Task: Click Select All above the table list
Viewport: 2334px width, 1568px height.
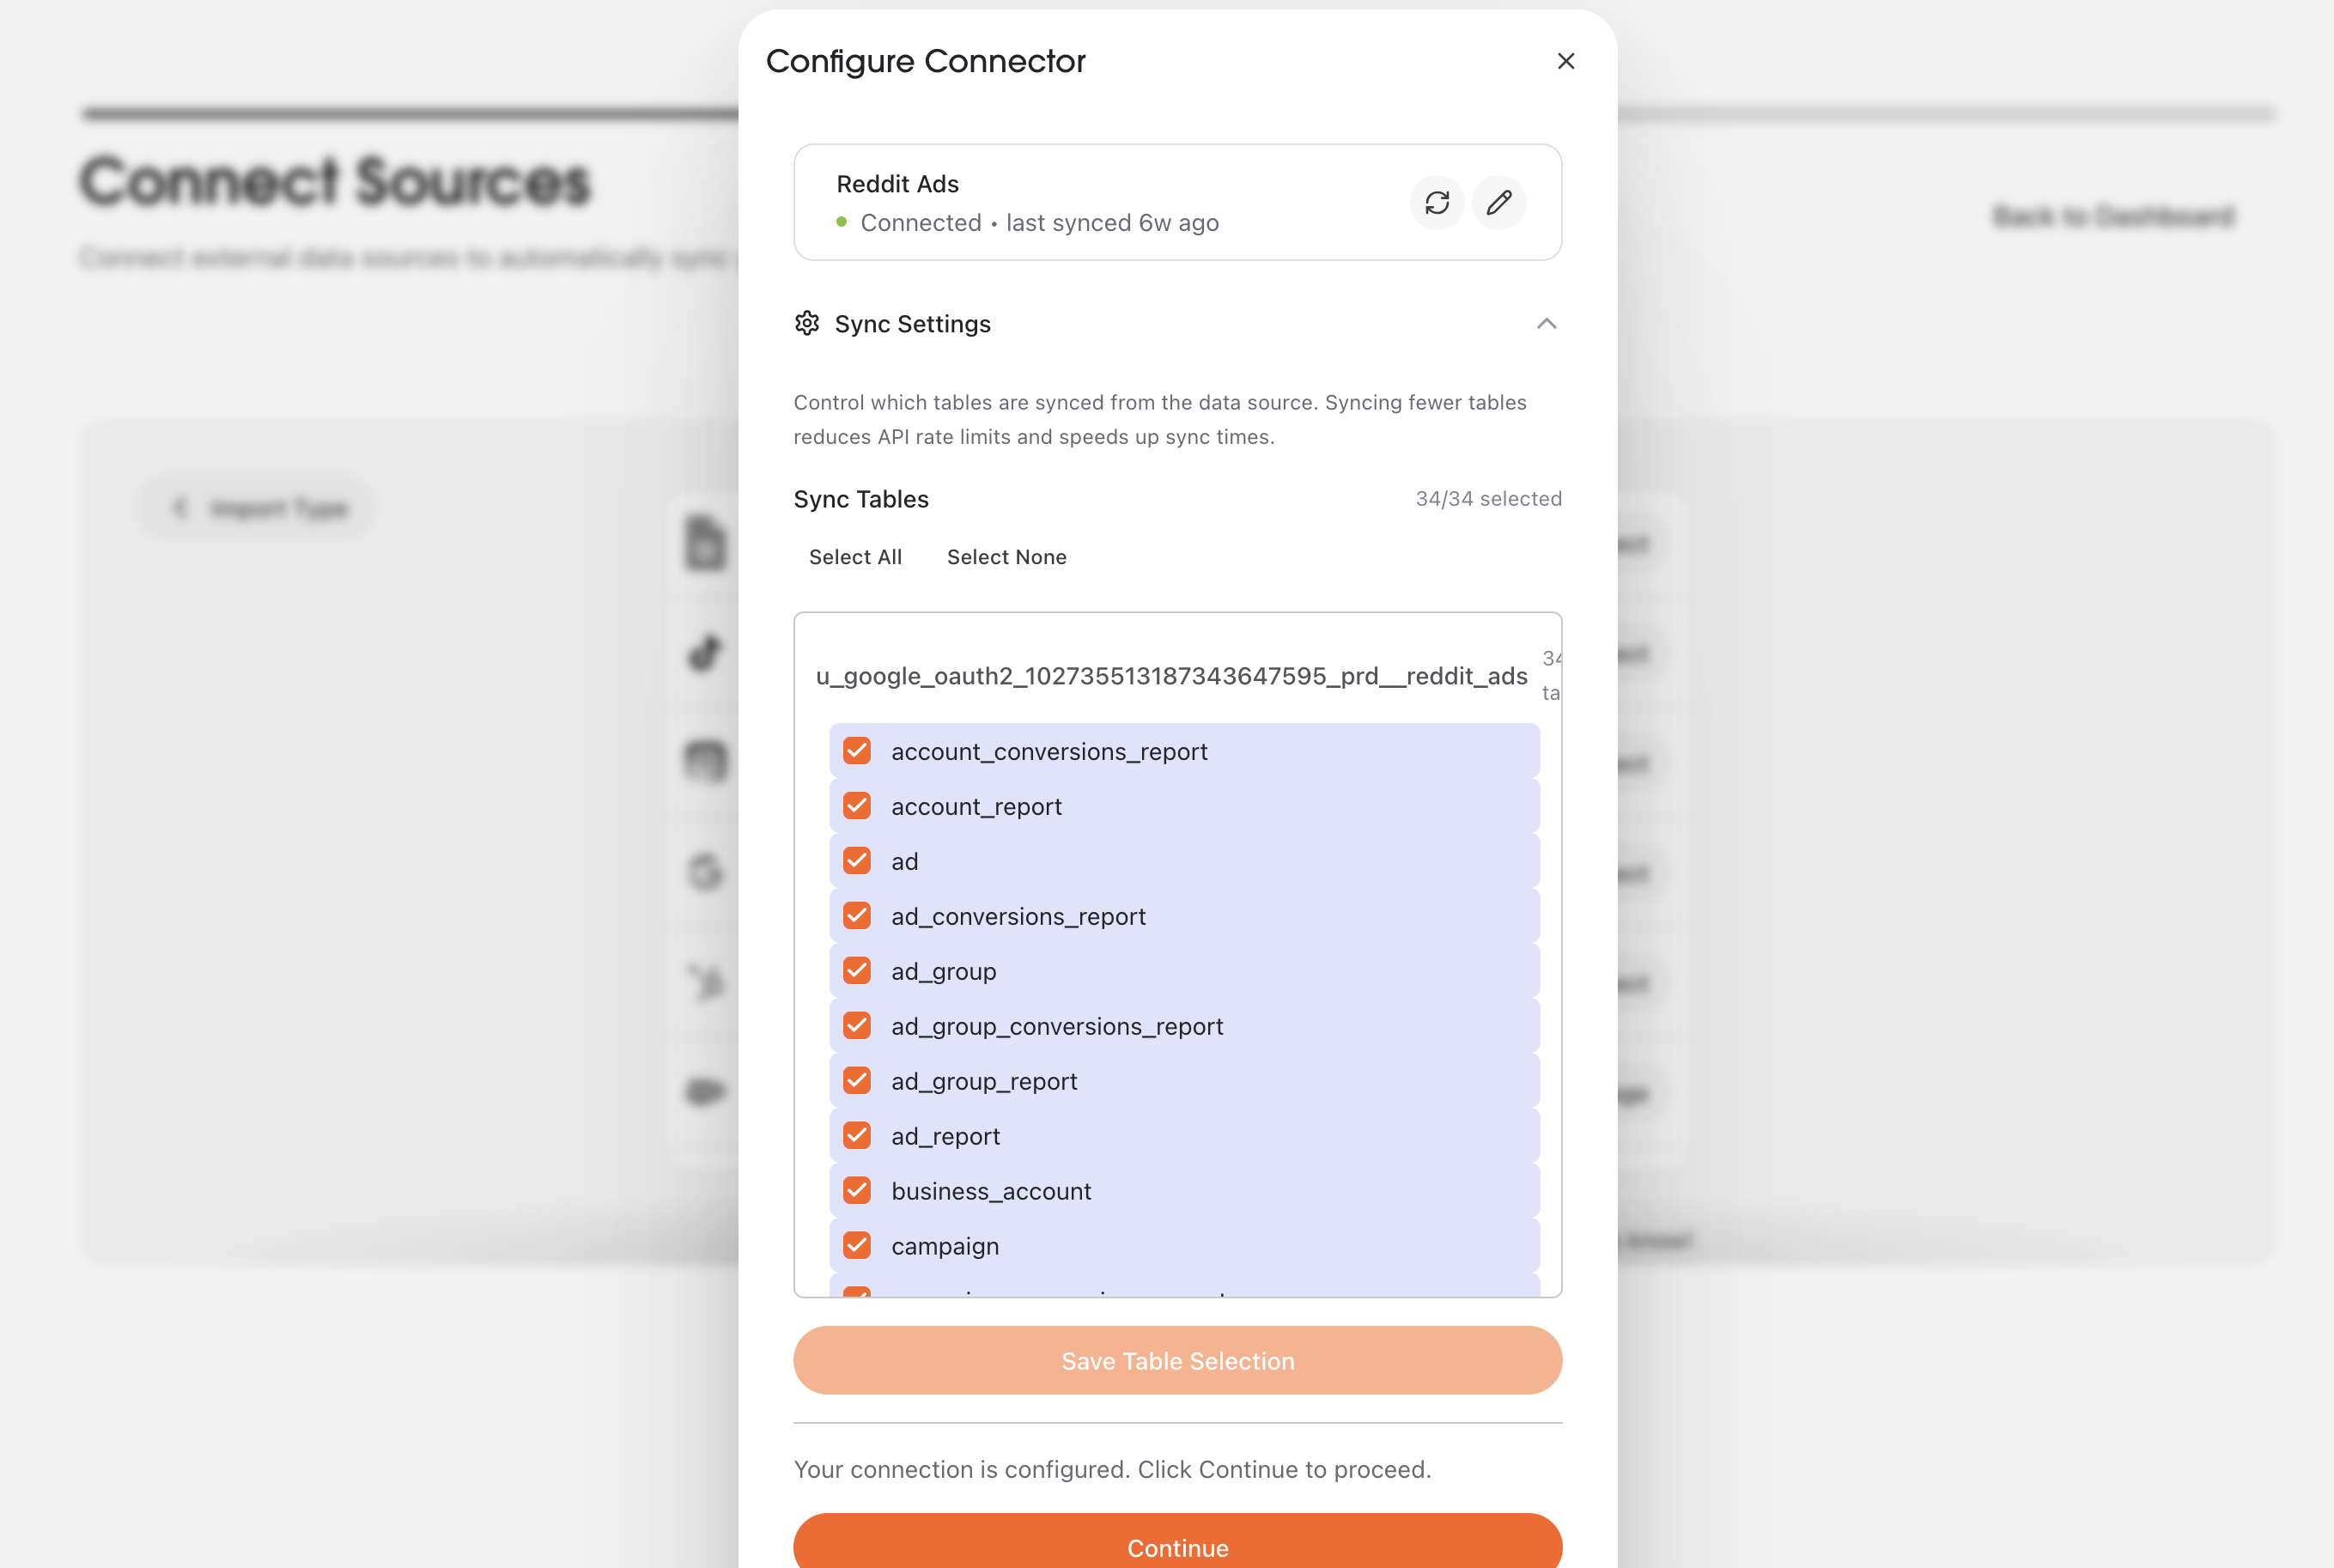Action: click(855, 557)
